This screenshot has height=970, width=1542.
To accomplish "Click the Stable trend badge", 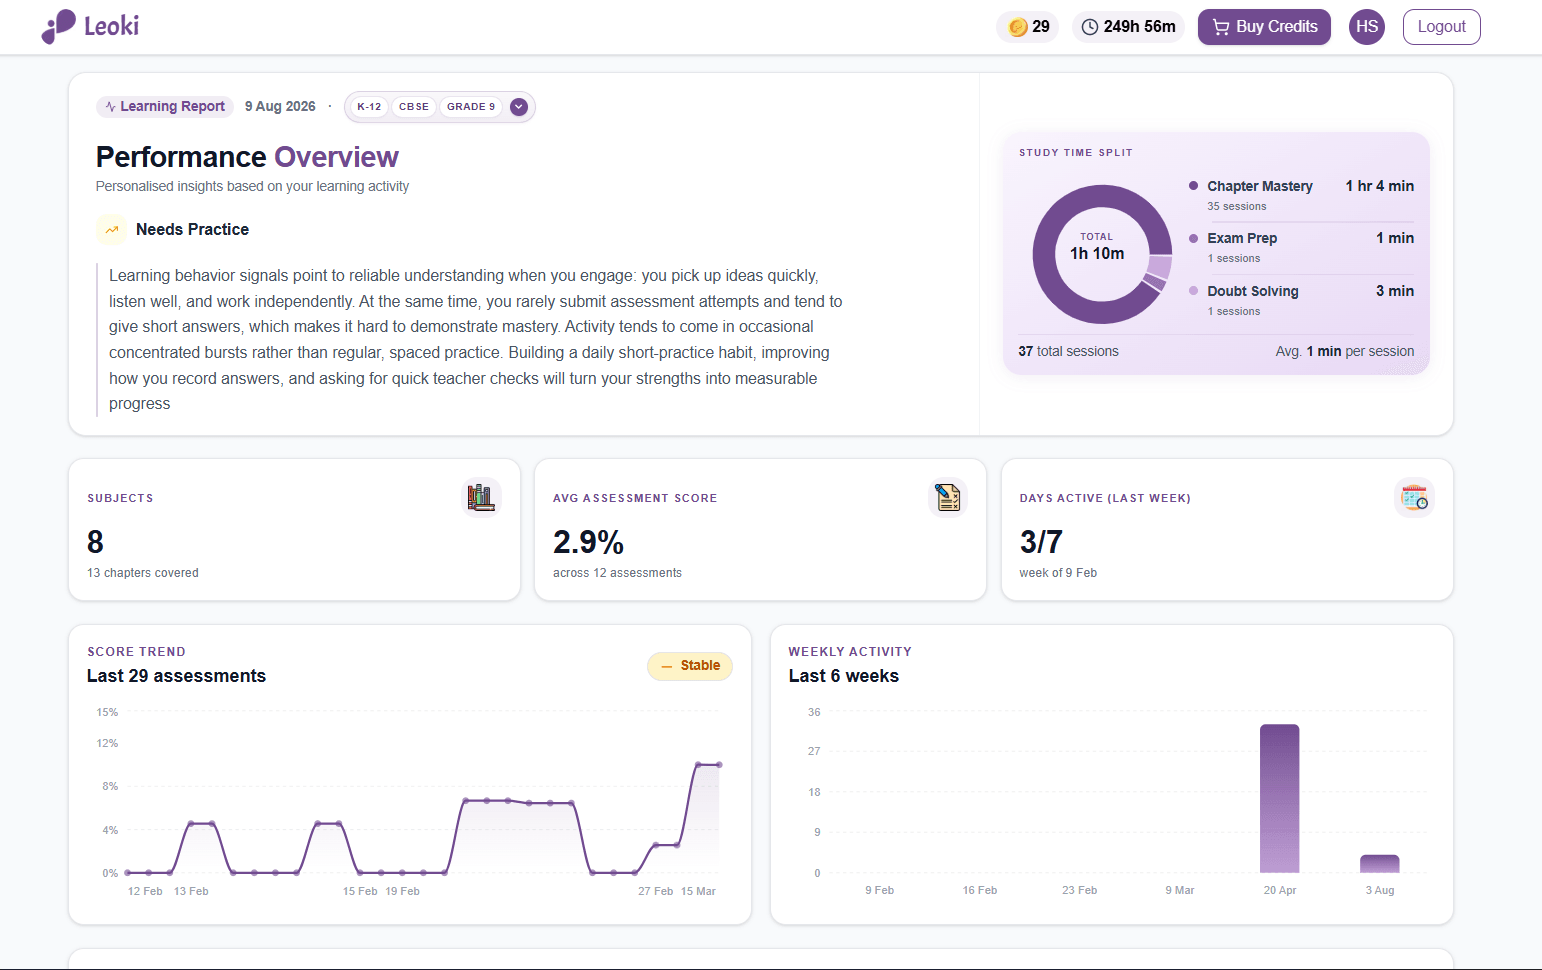I will (x=690, y=666).
